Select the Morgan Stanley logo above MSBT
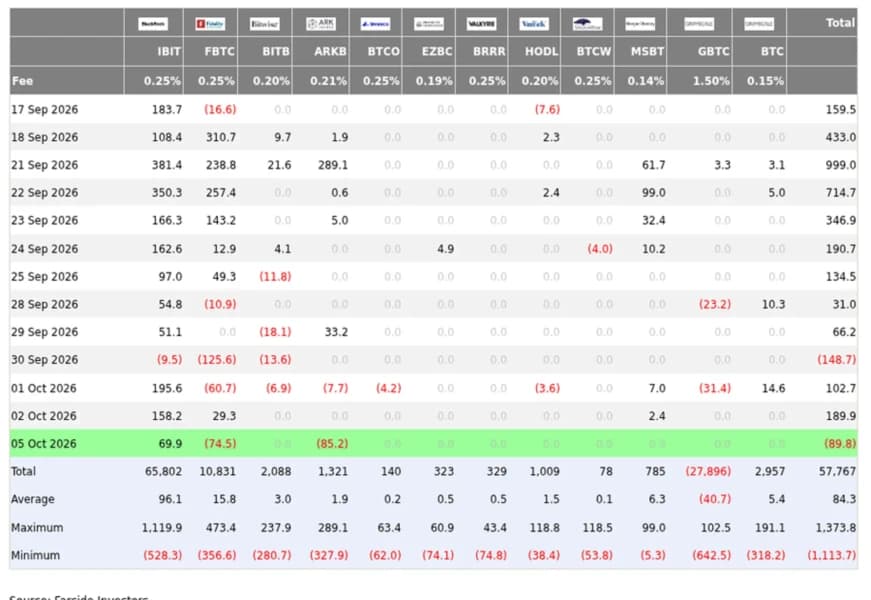Viewport: 871px width, 600px height. (640, 24)
